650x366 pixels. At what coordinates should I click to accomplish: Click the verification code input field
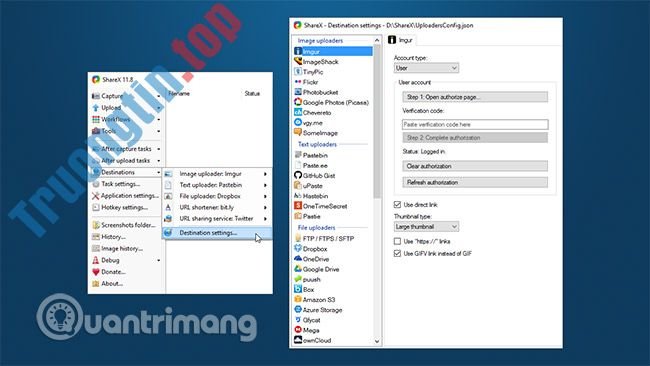[475, 124]
